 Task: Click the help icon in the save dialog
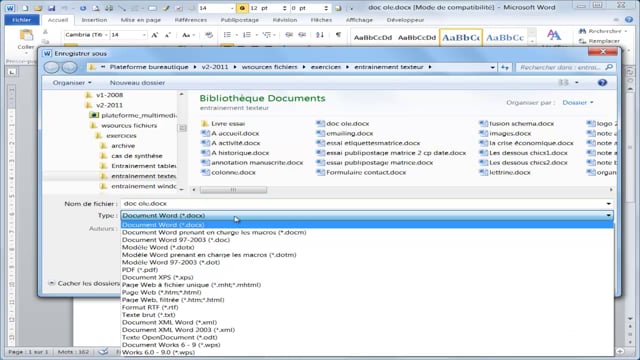tap(602, 83)
